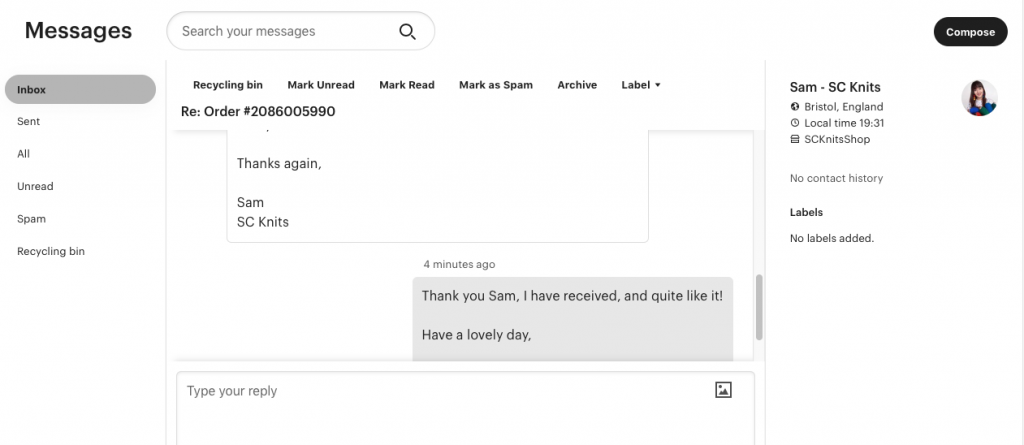Show All messages
This screenshot has height=445, width=1024.
(x=24, y=154)
